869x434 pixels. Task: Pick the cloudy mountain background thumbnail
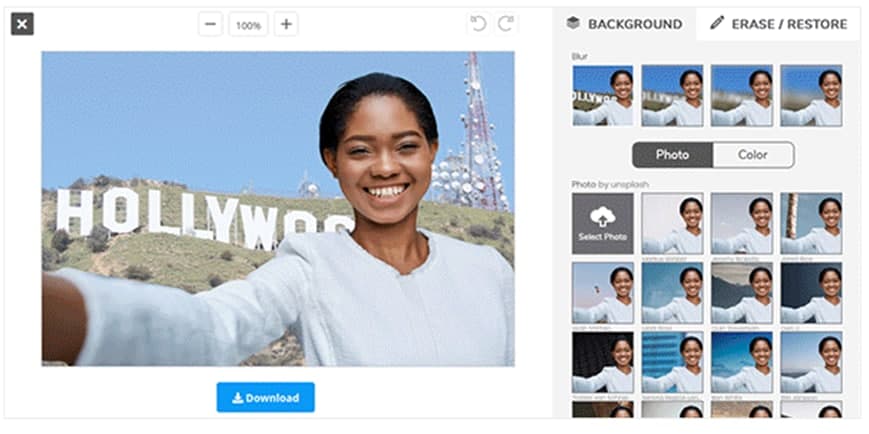(742, 293)
